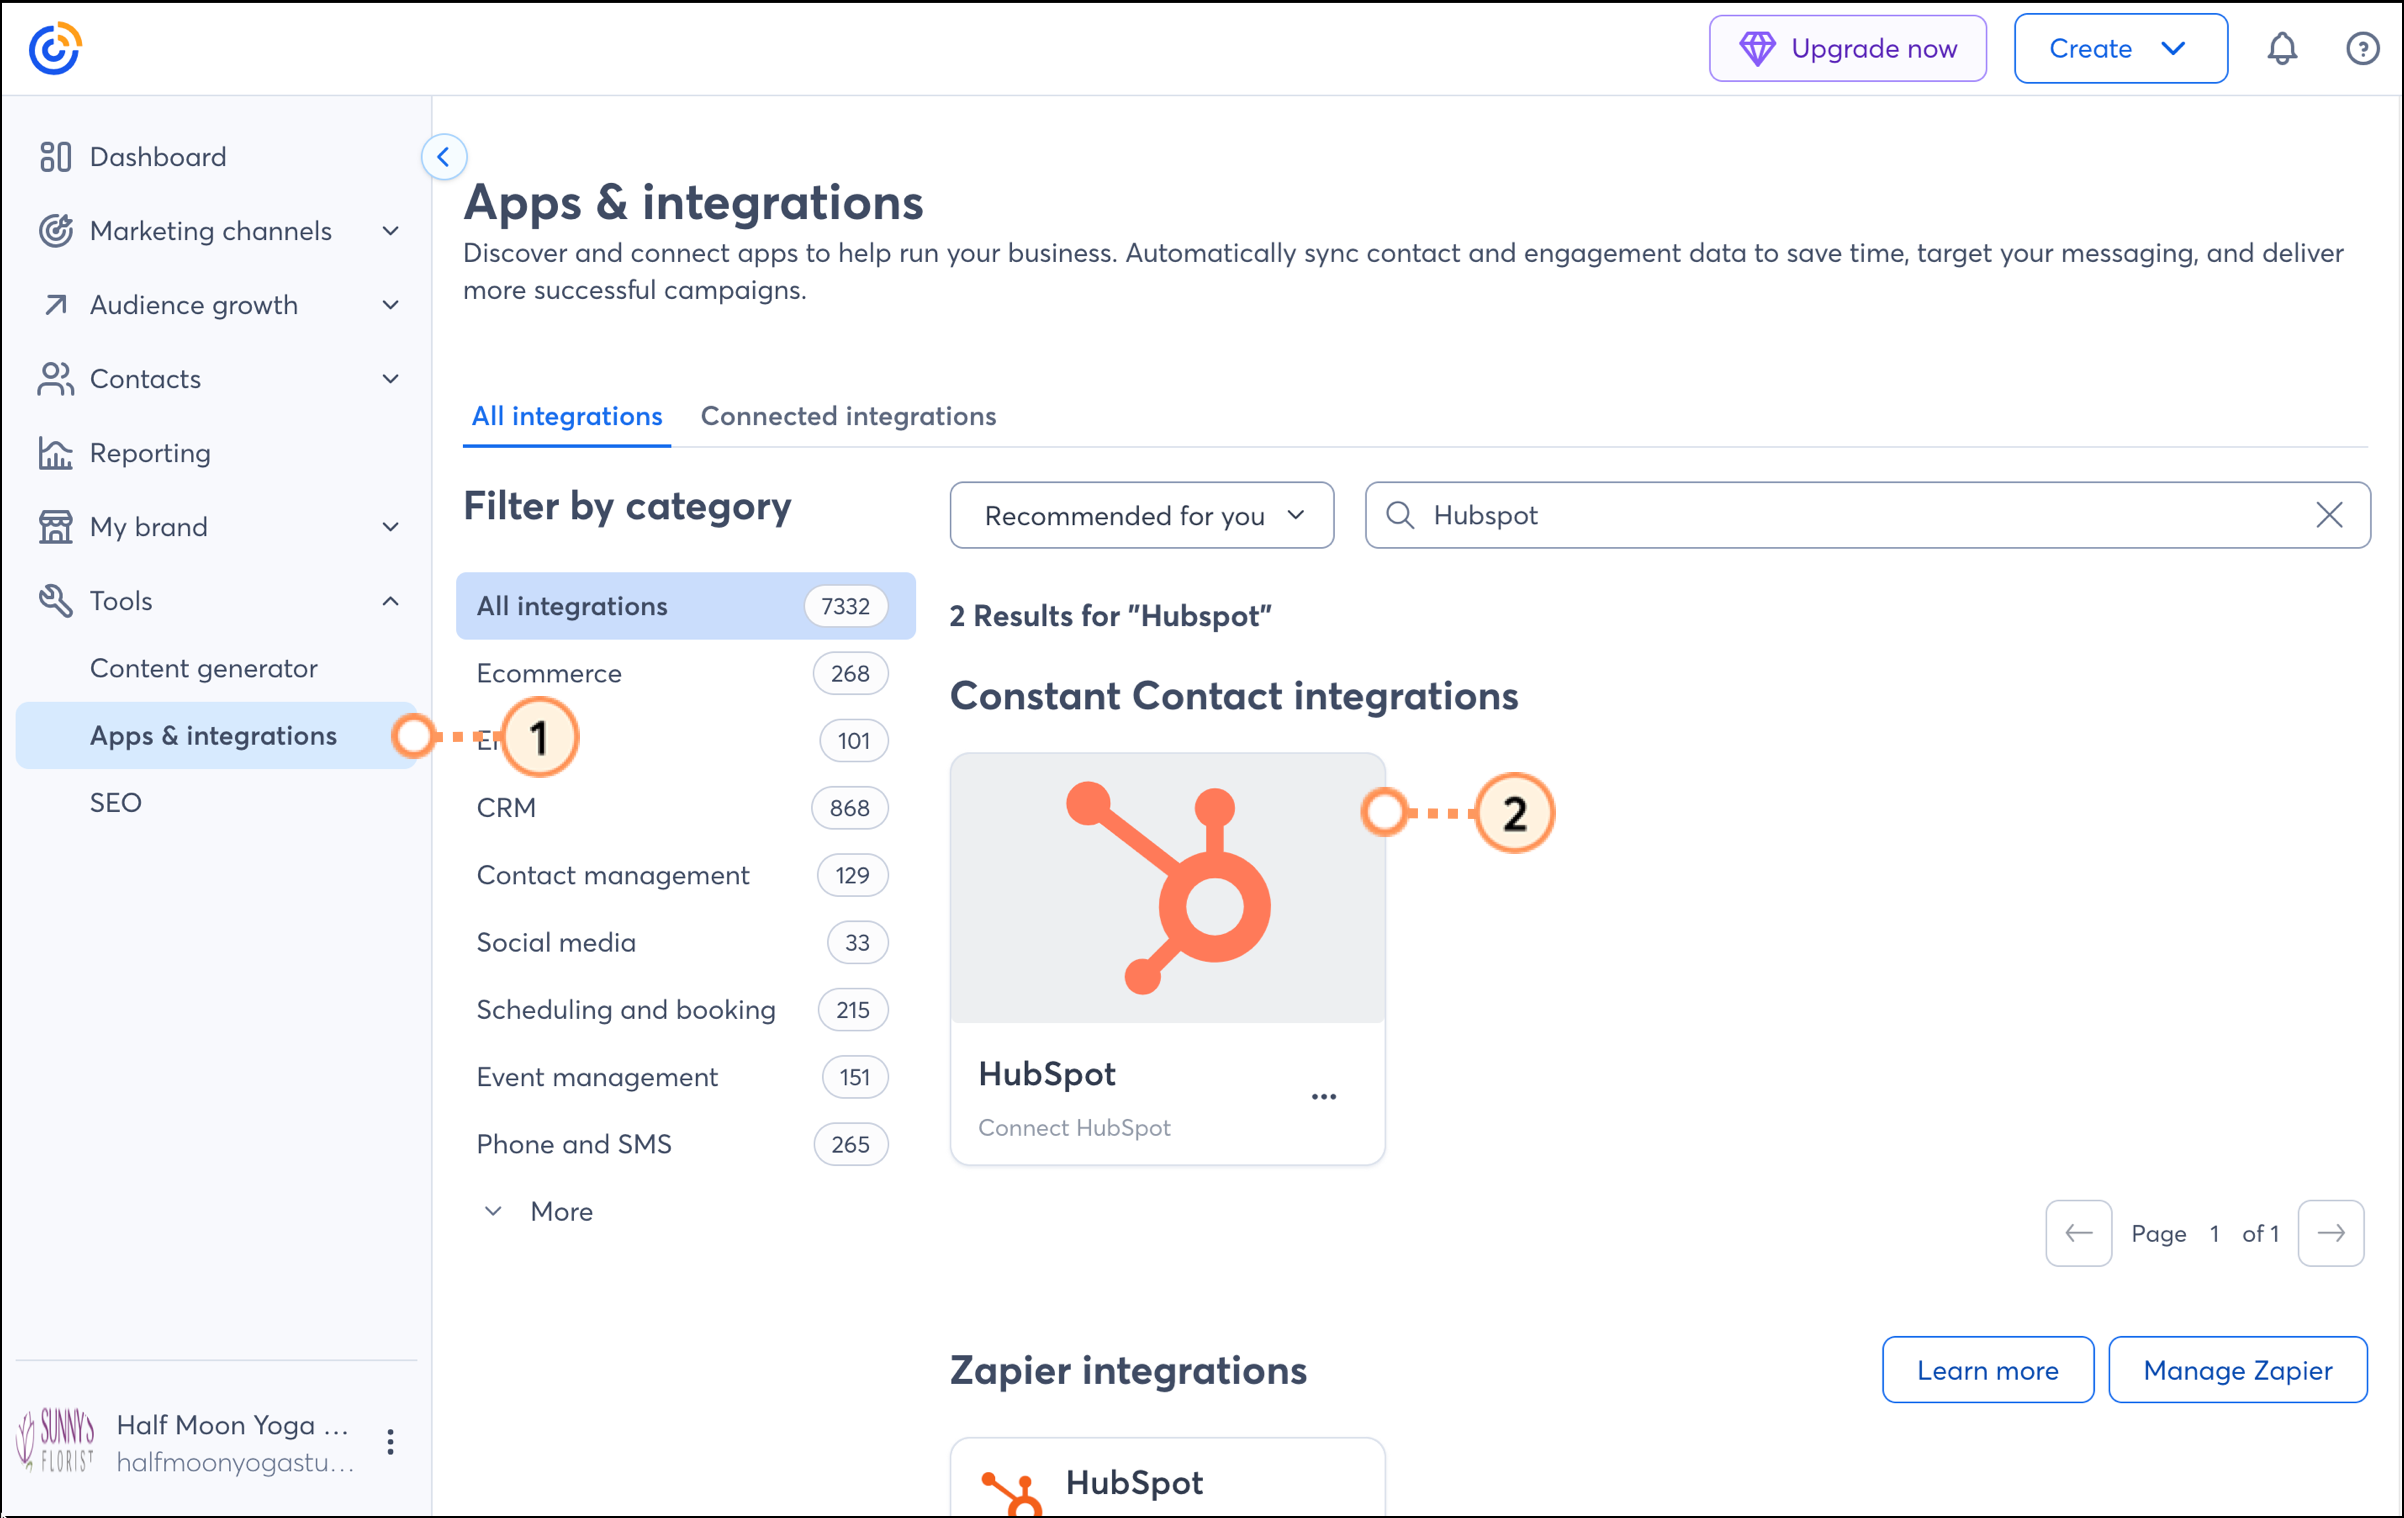Click the Hubspot search field

[x=1867, y=515]
